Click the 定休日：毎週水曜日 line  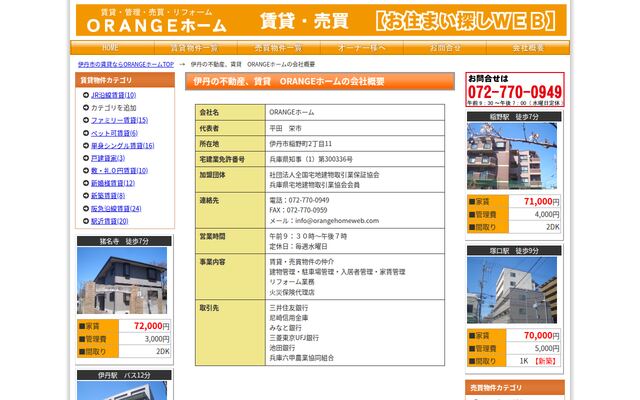[x=298, y=247]
